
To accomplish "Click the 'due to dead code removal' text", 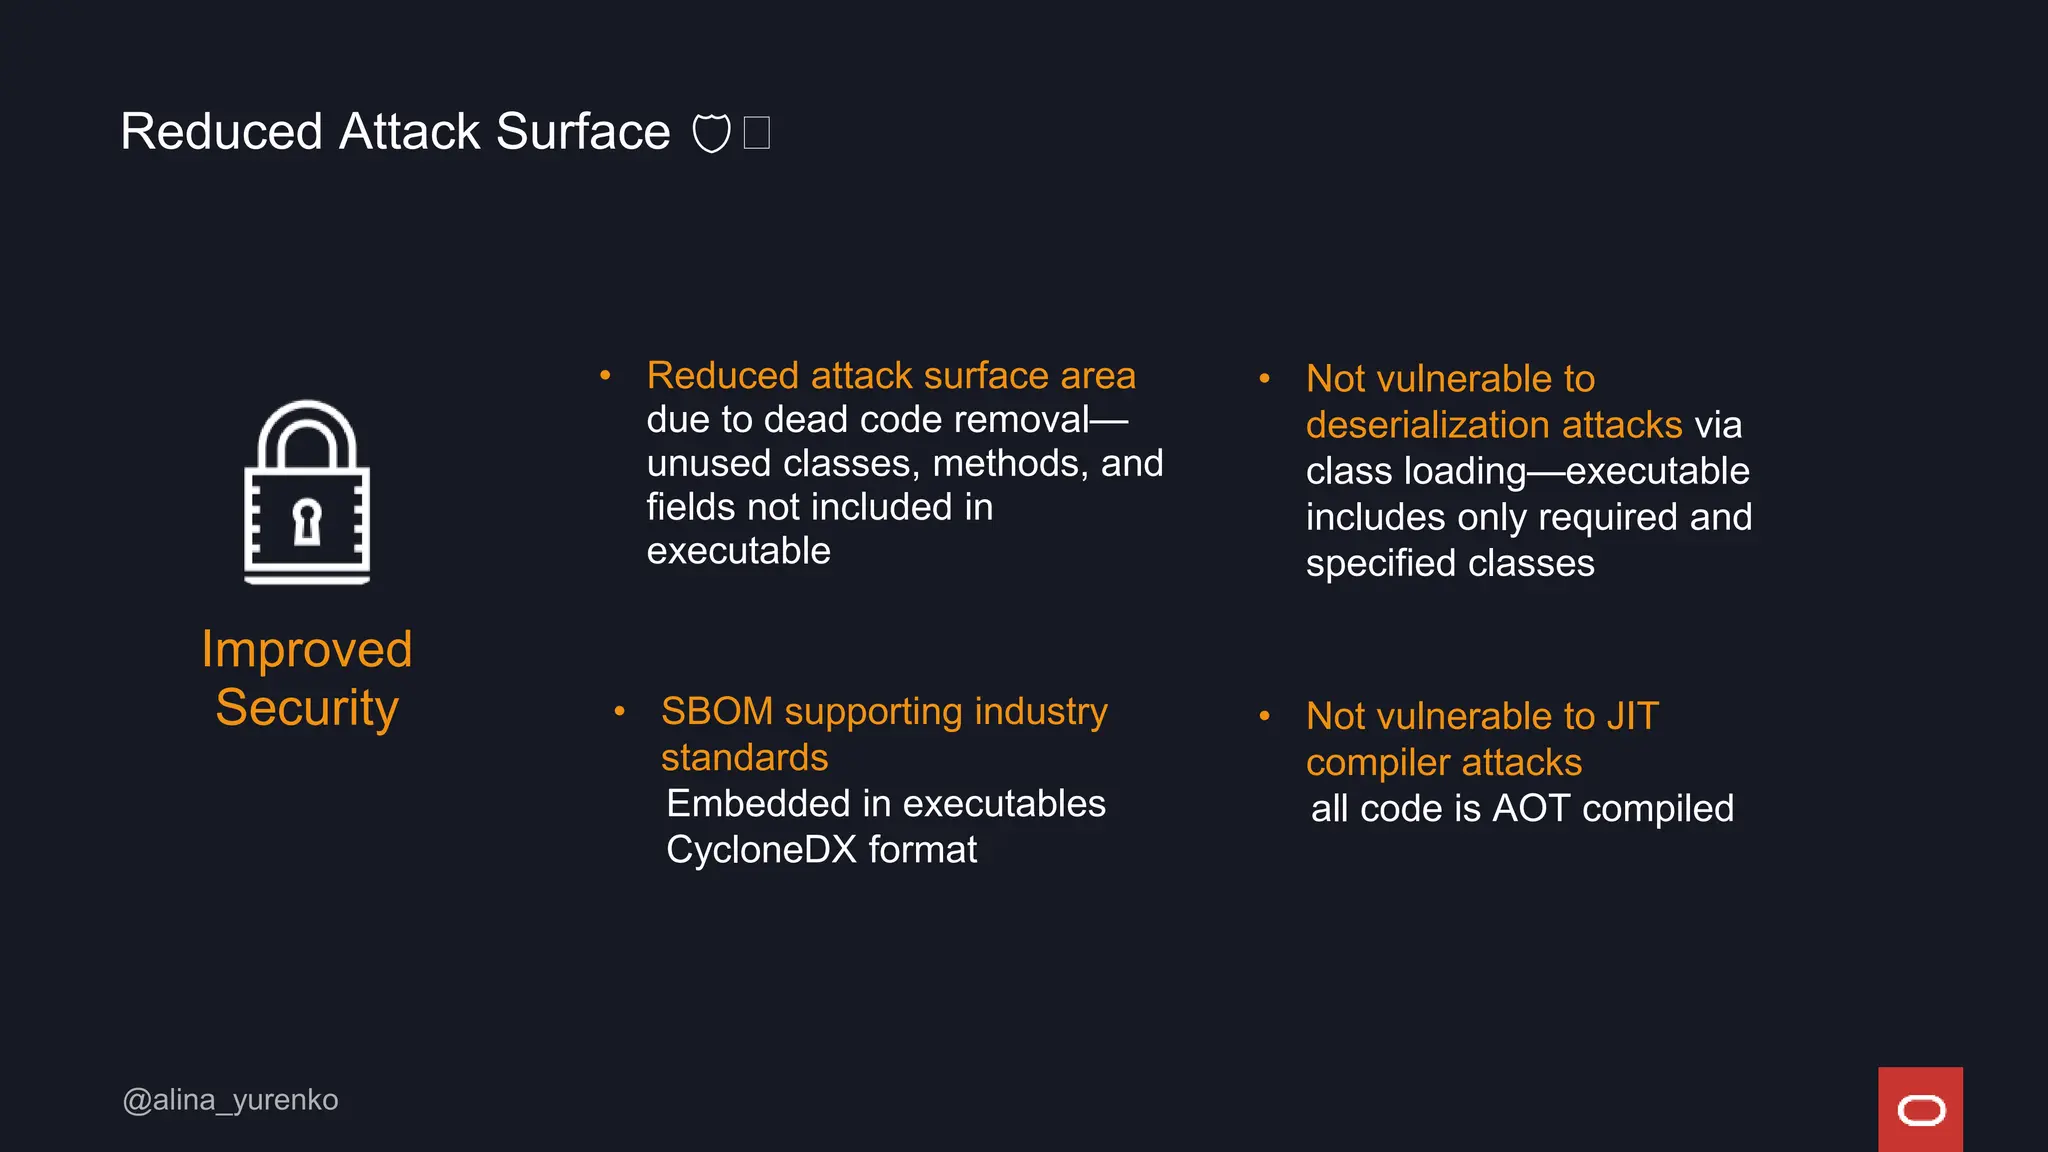I will click(x=886, y=420).
